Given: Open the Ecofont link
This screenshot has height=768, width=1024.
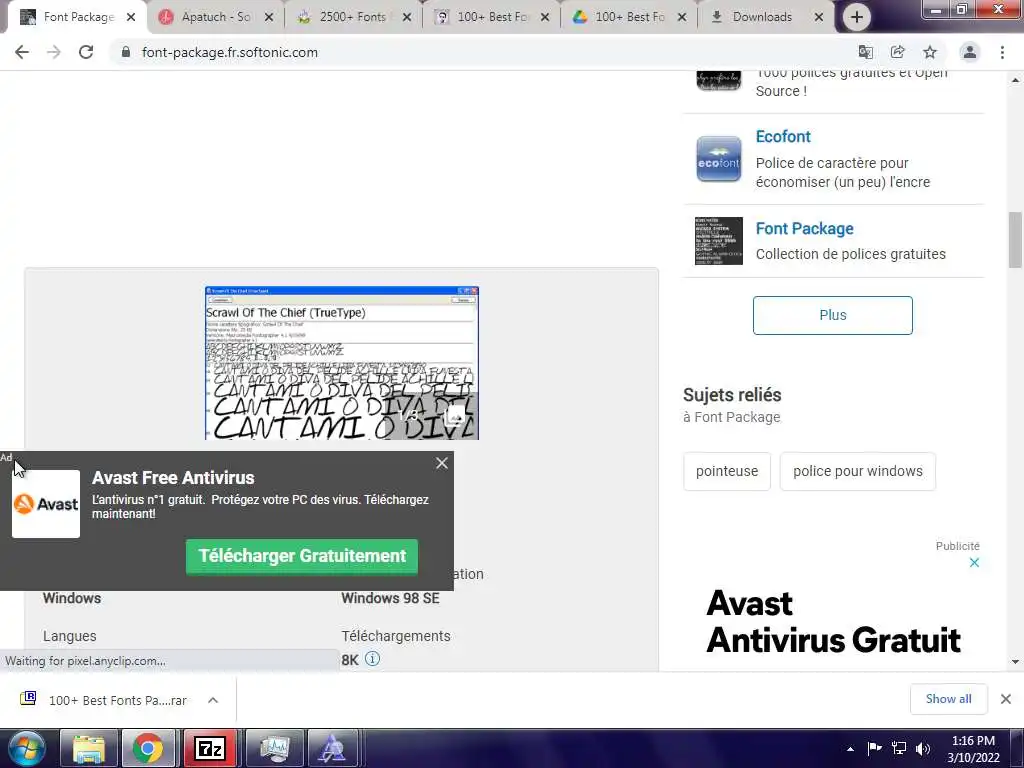Looking at the screenshot, I should pos(782,136).
